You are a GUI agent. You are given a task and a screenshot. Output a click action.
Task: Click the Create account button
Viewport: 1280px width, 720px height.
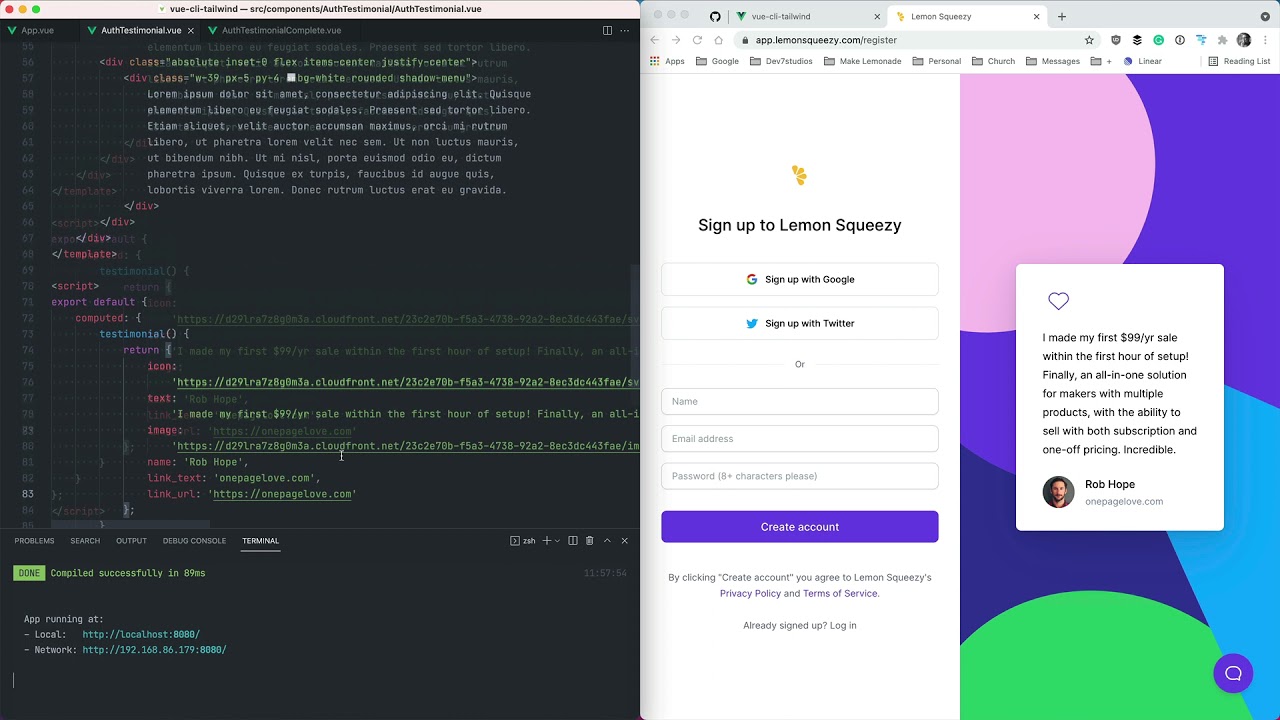pos(800,527)
